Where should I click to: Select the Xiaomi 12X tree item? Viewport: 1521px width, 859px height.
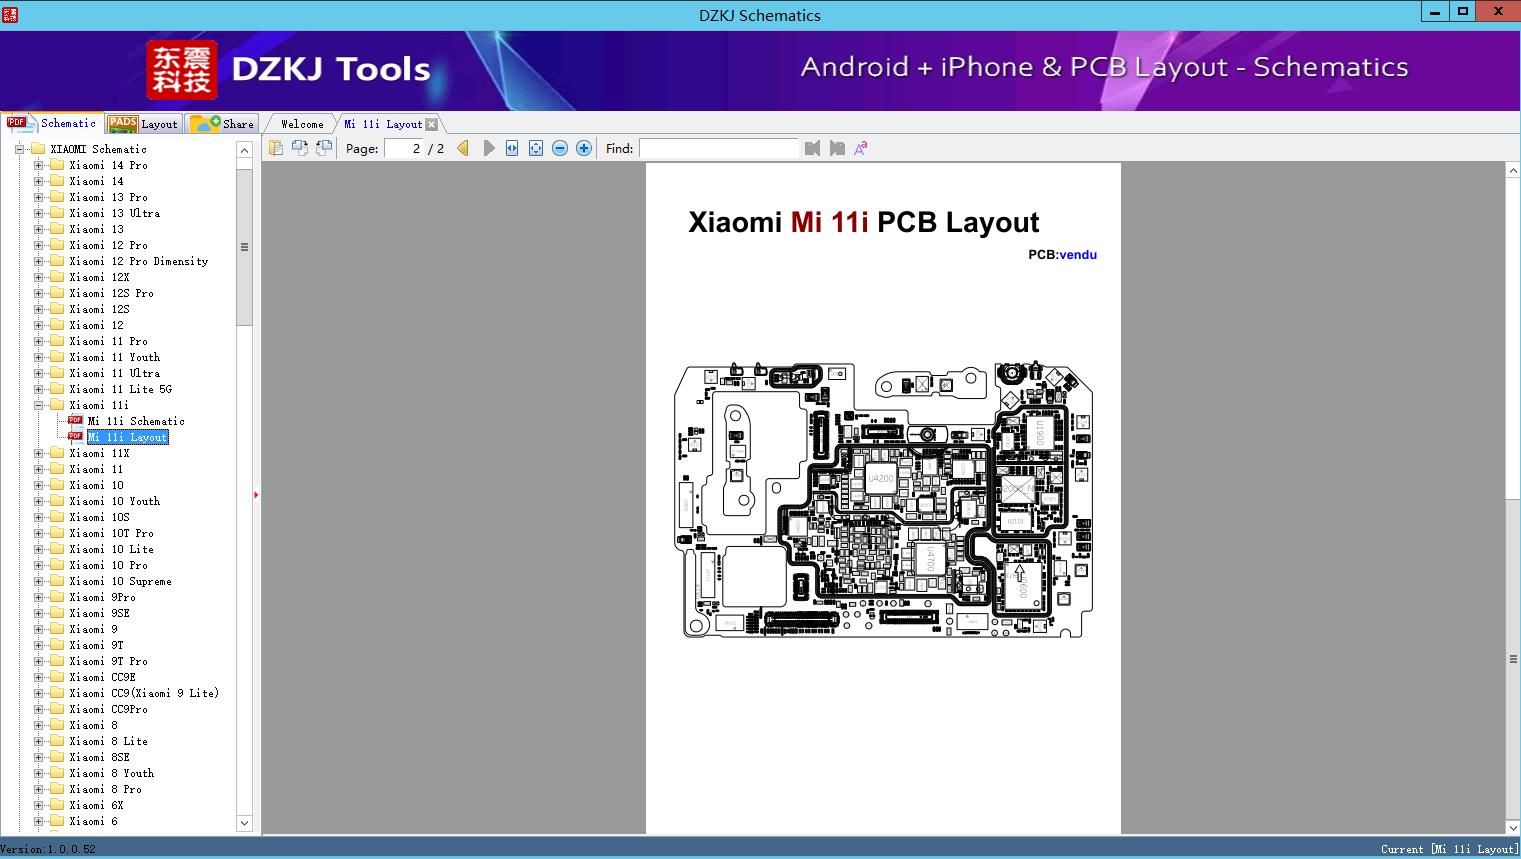pyautogui.click(x=99, y=277)
